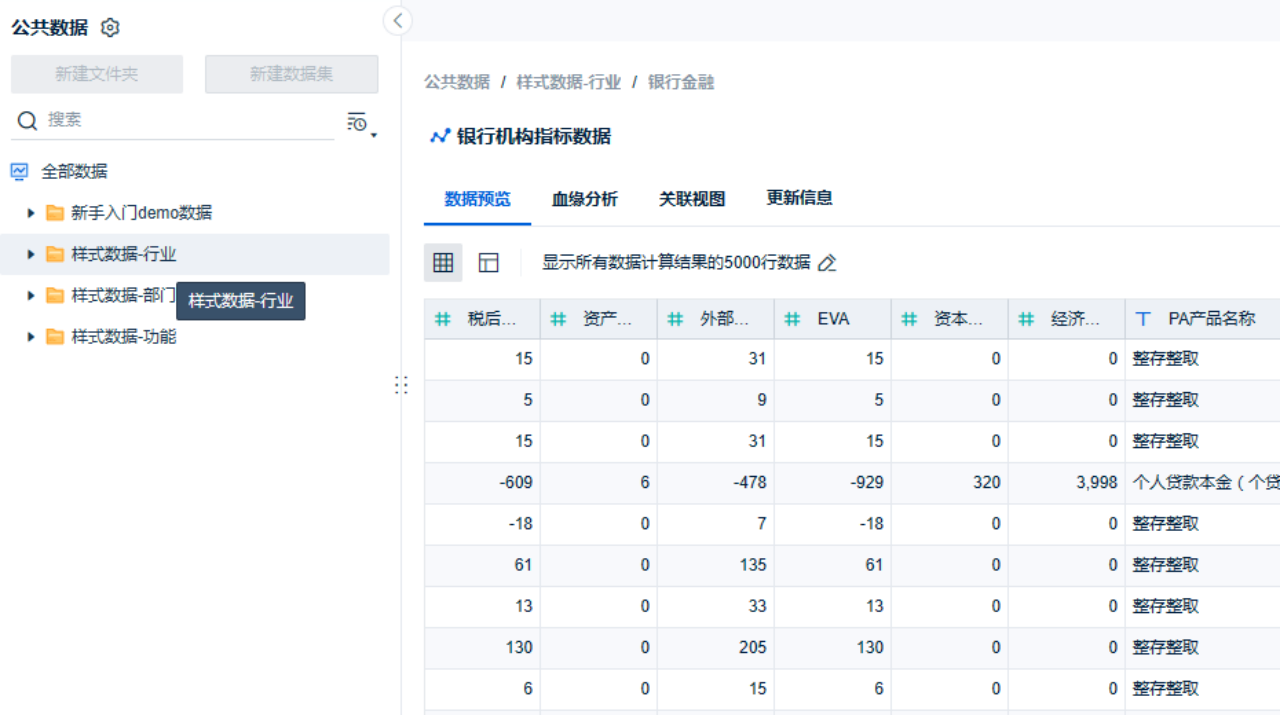
Task: Open the sort/filter icon next to search
Action: click(361, 123)
